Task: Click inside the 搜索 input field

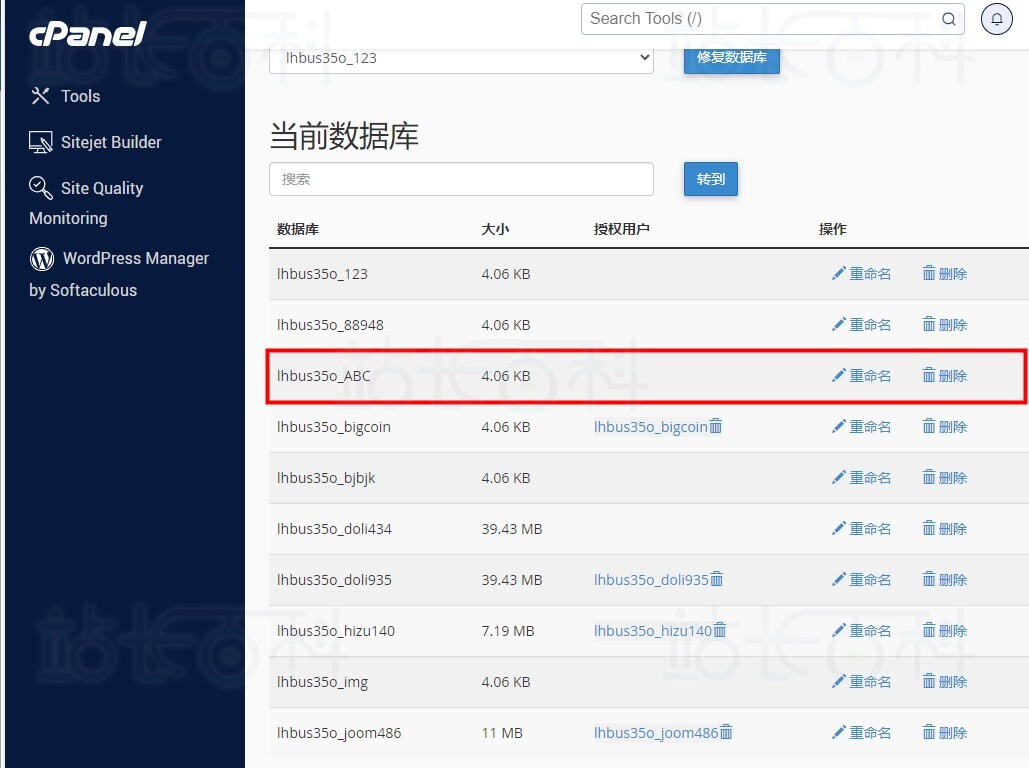Action: click(460, 179)
